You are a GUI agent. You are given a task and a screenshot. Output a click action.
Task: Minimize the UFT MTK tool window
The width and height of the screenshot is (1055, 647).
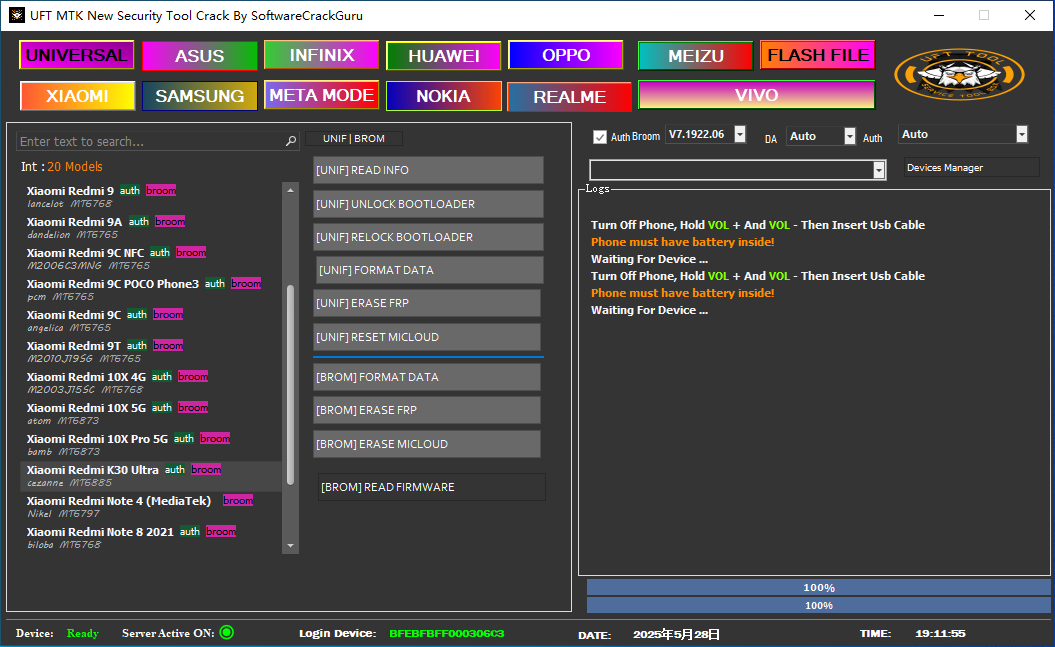(939, 15)
